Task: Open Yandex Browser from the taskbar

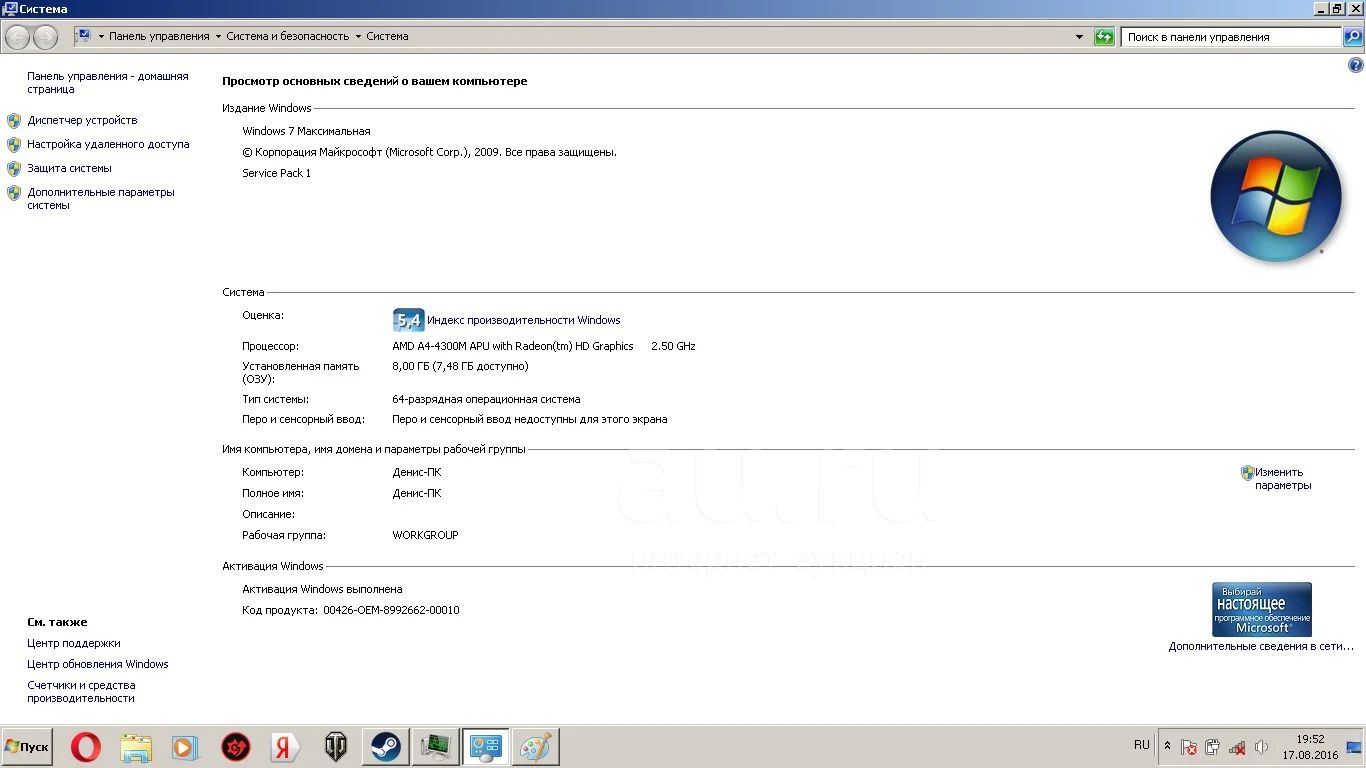Action: point(286,747)
